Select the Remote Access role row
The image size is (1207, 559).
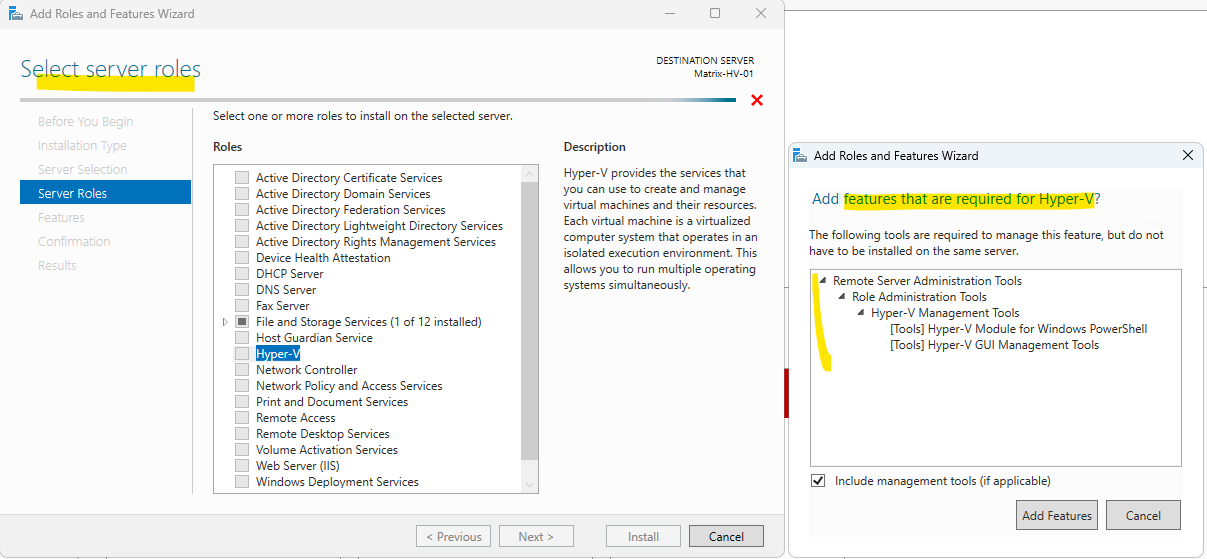point(296,418)
